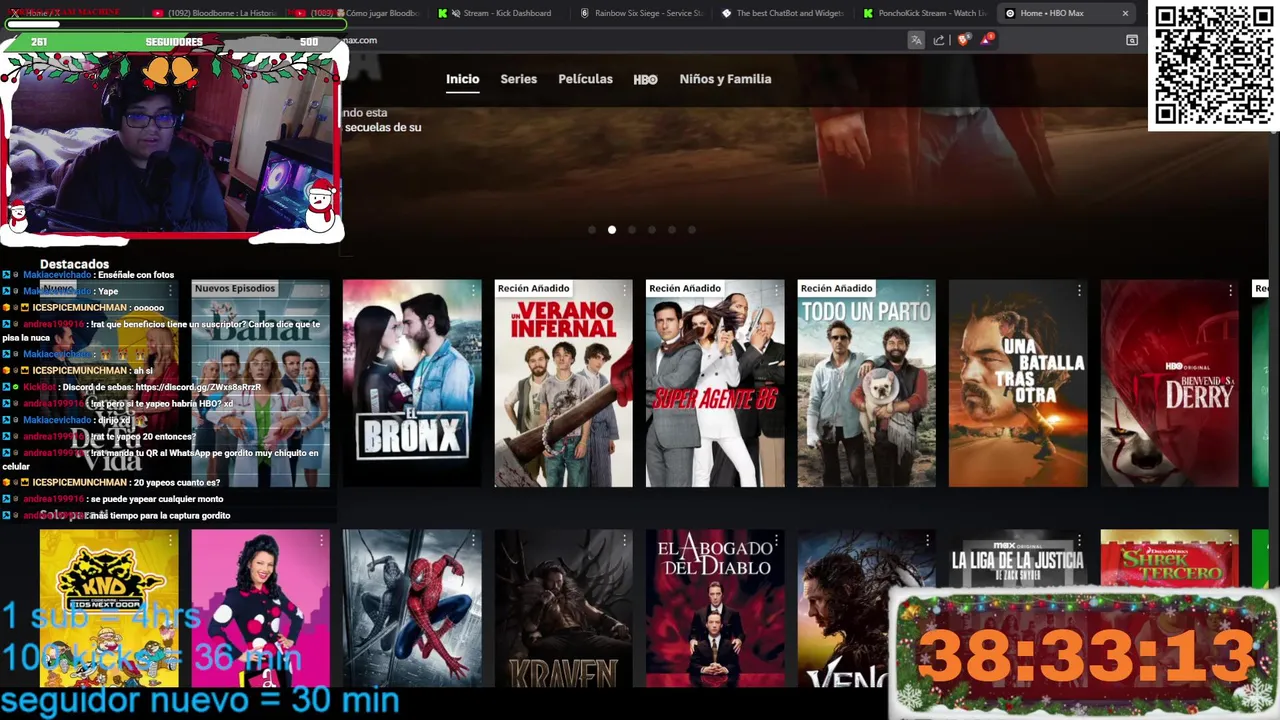This screenshot has width=1280, height=720.
Task: Open options on Una Batalla Tras Otra poster
Action: pyautogui.click(x=1079, y=290)
